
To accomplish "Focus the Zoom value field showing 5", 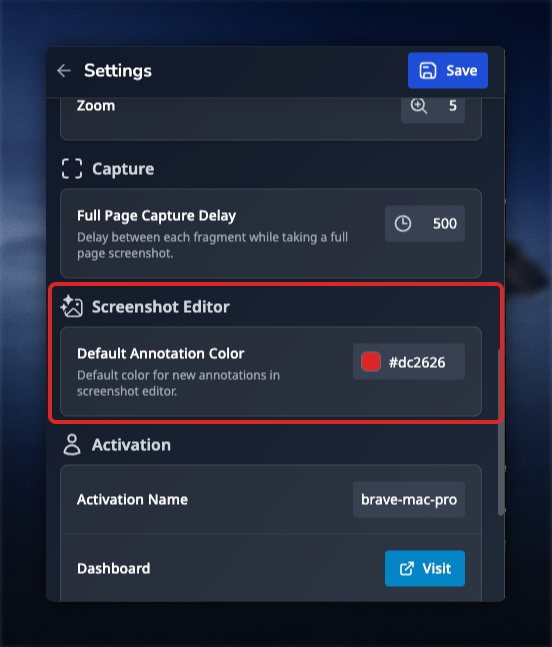I will tap(433, 108).
